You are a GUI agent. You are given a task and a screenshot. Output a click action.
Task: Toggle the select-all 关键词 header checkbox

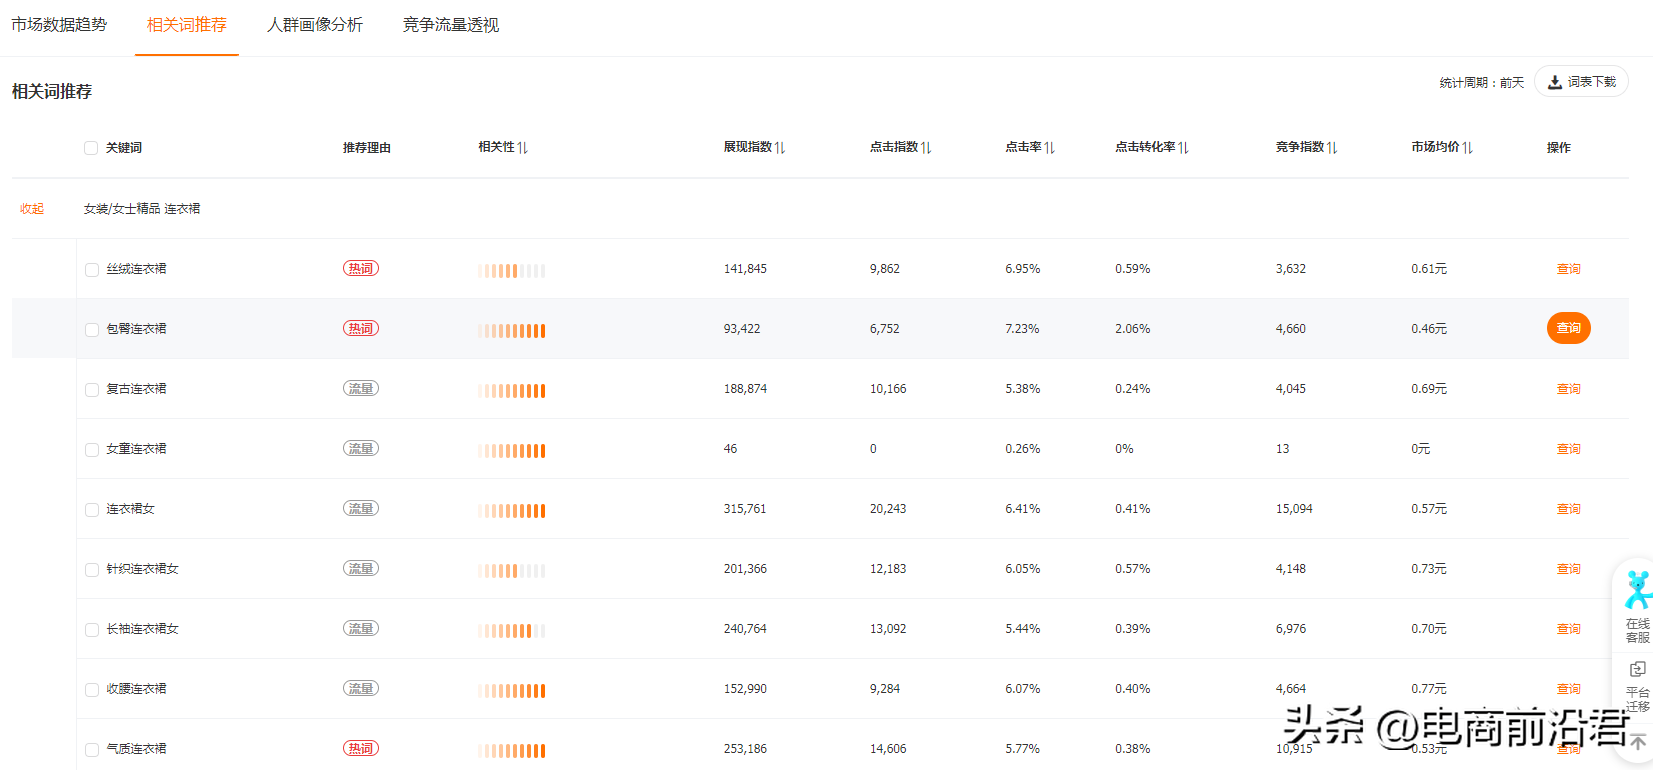[91, 148]
